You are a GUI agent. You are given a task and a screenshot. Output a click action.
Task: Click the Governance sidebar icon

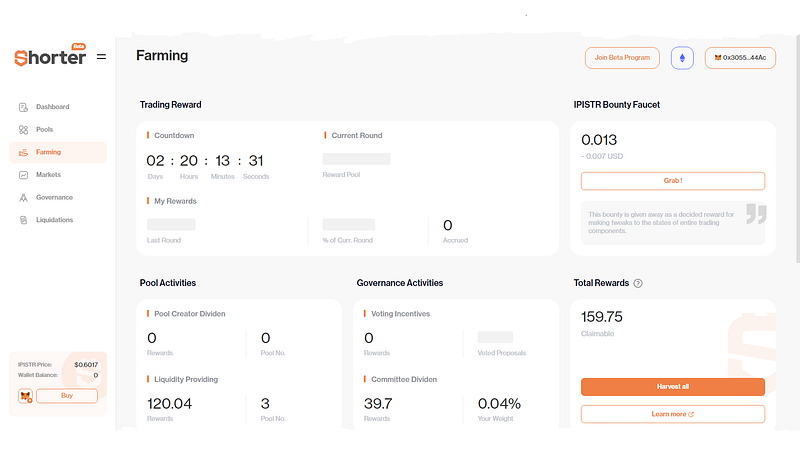coord(23,197)
